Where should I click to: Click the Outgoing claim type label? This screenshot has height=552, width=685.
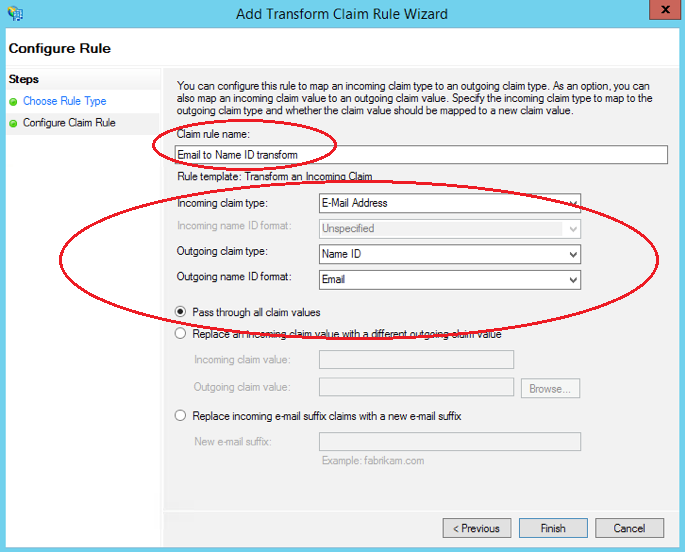222,251
